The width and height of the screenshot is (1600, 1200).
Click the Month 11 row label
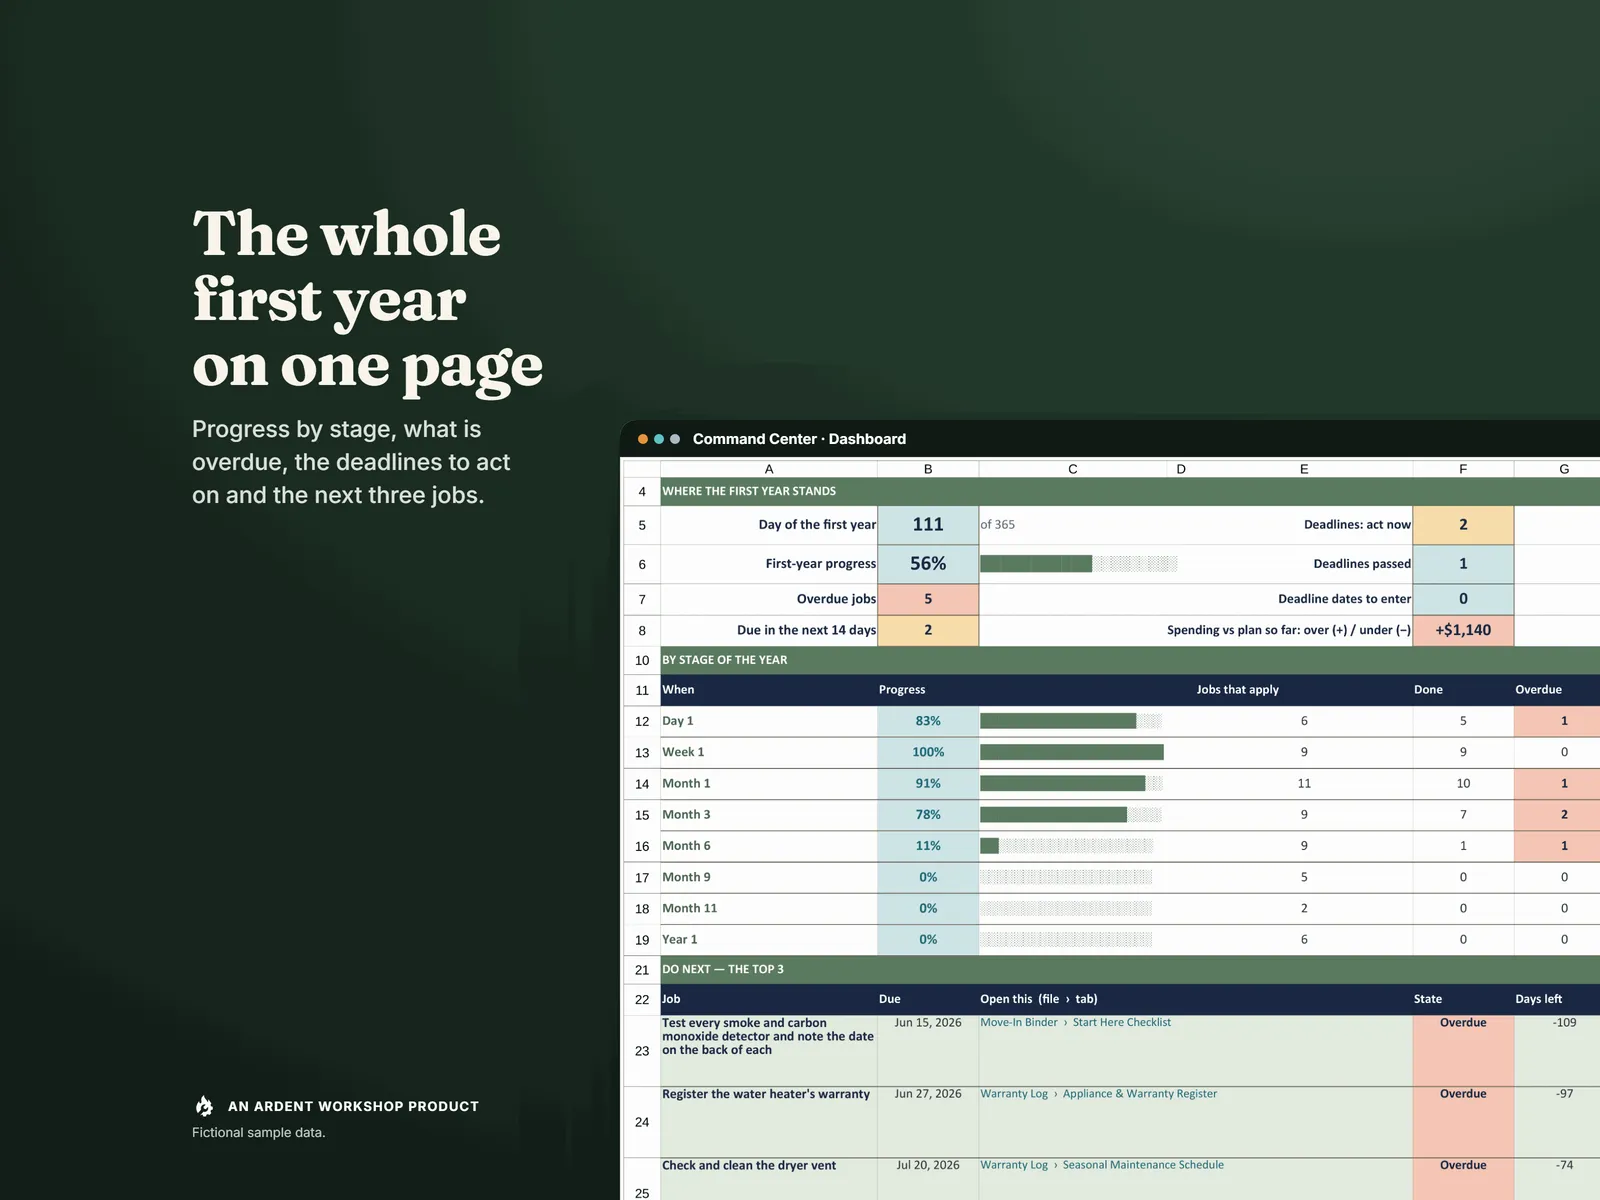(689, 908)
